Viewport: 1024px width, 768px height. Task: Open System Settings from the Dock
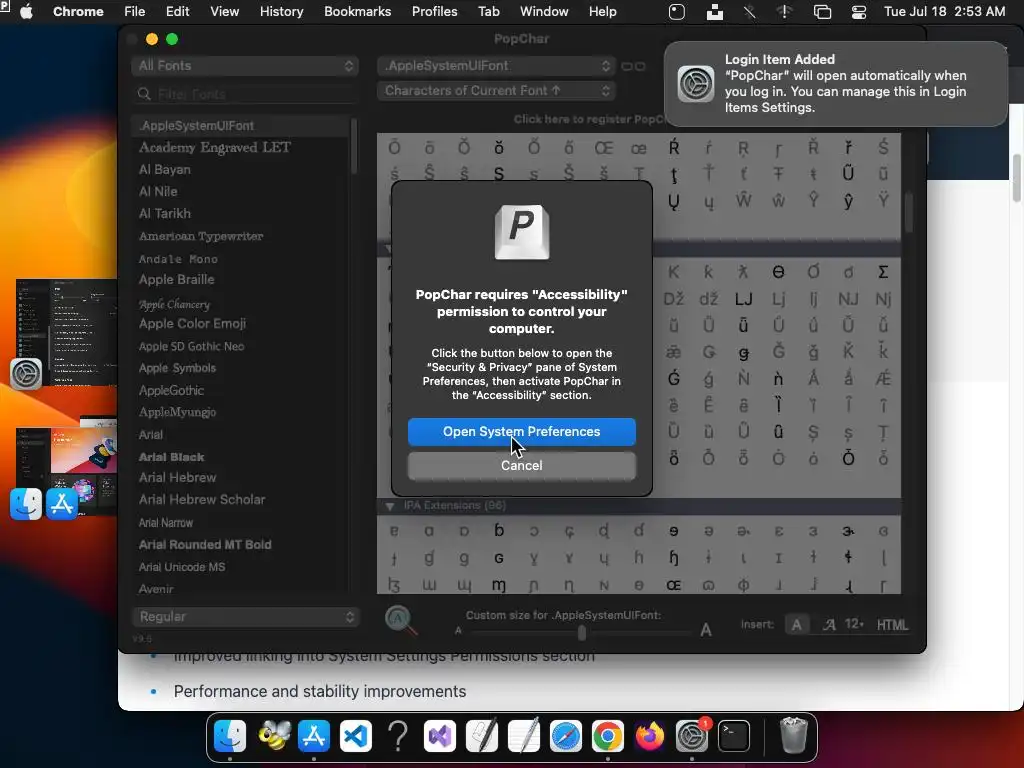(x=692, y=736)
